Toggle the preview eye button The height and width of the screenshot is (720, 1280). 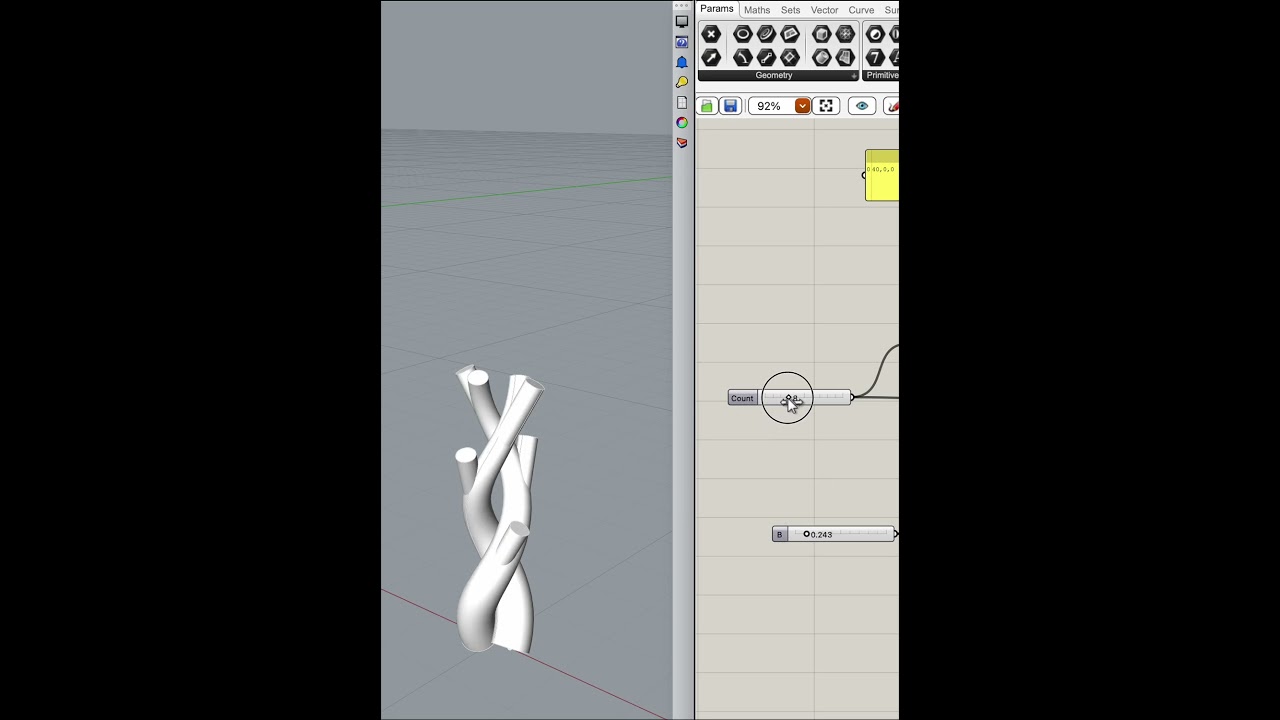[862, 106]
